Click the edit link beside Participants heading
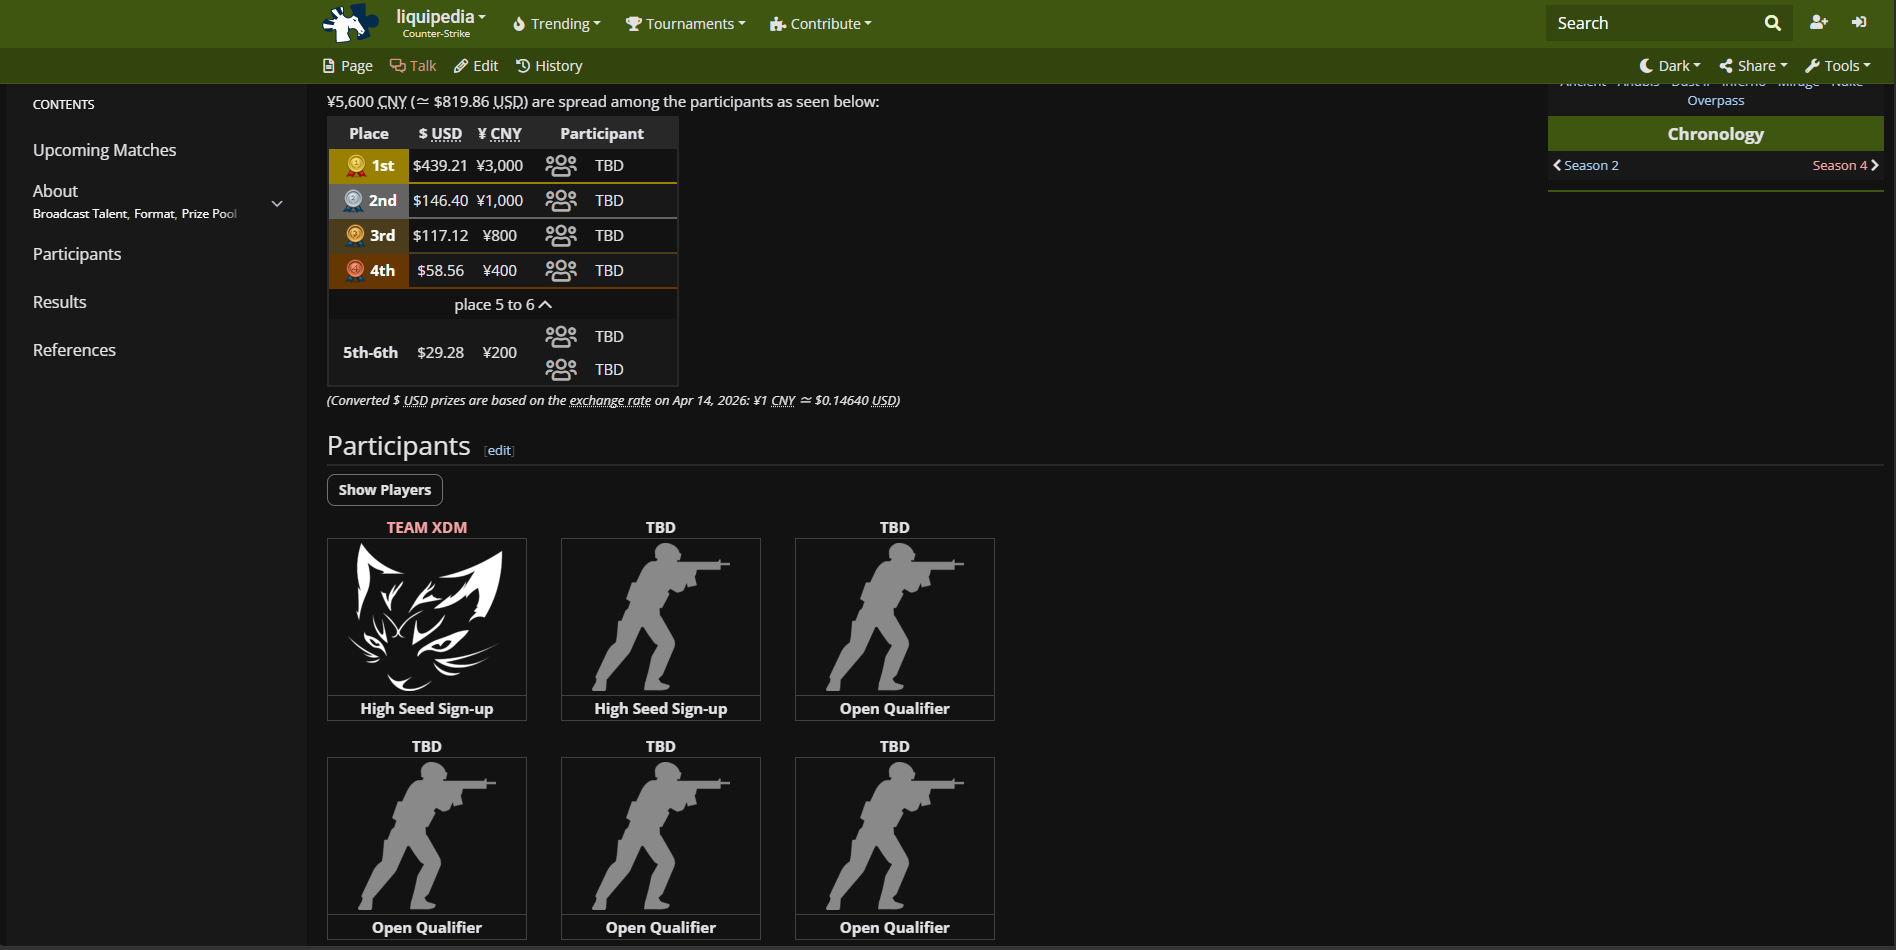Image resolution: width=1896 pixels, height=950 pixels. [x=499, y=451]
